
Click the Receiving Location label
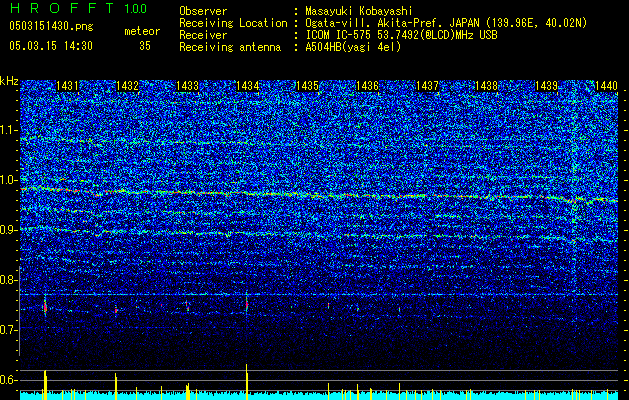233,23
